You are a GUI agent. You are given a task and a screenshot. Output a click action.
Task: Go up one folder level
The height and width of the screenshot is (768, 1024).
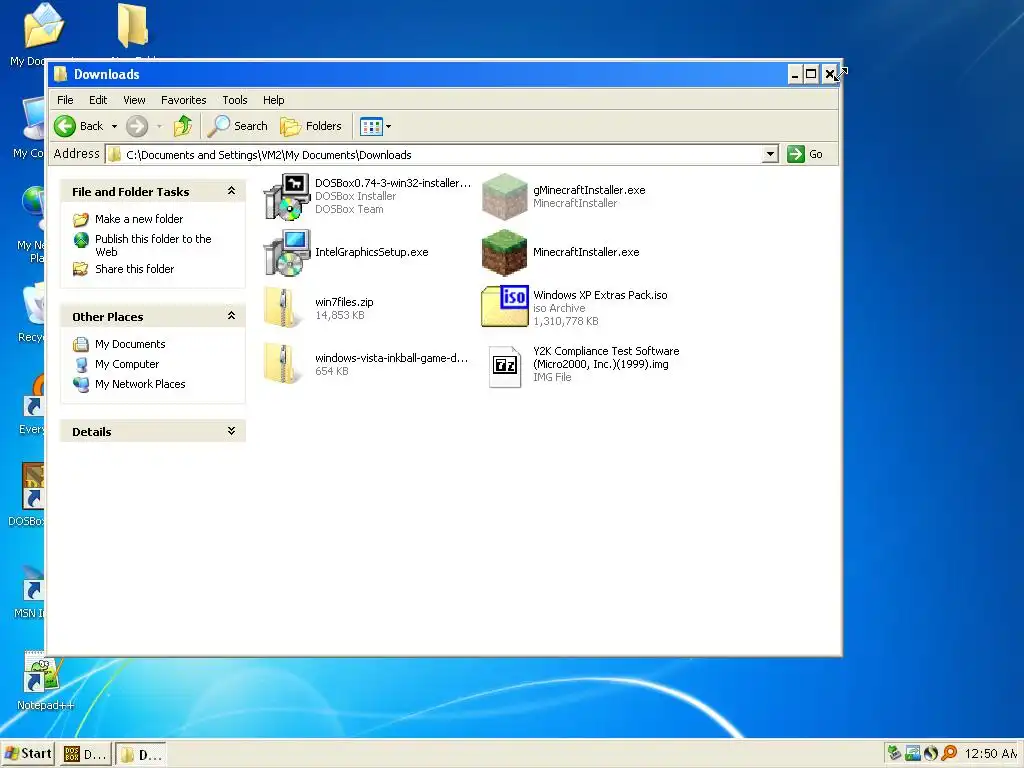coord(183,126)
